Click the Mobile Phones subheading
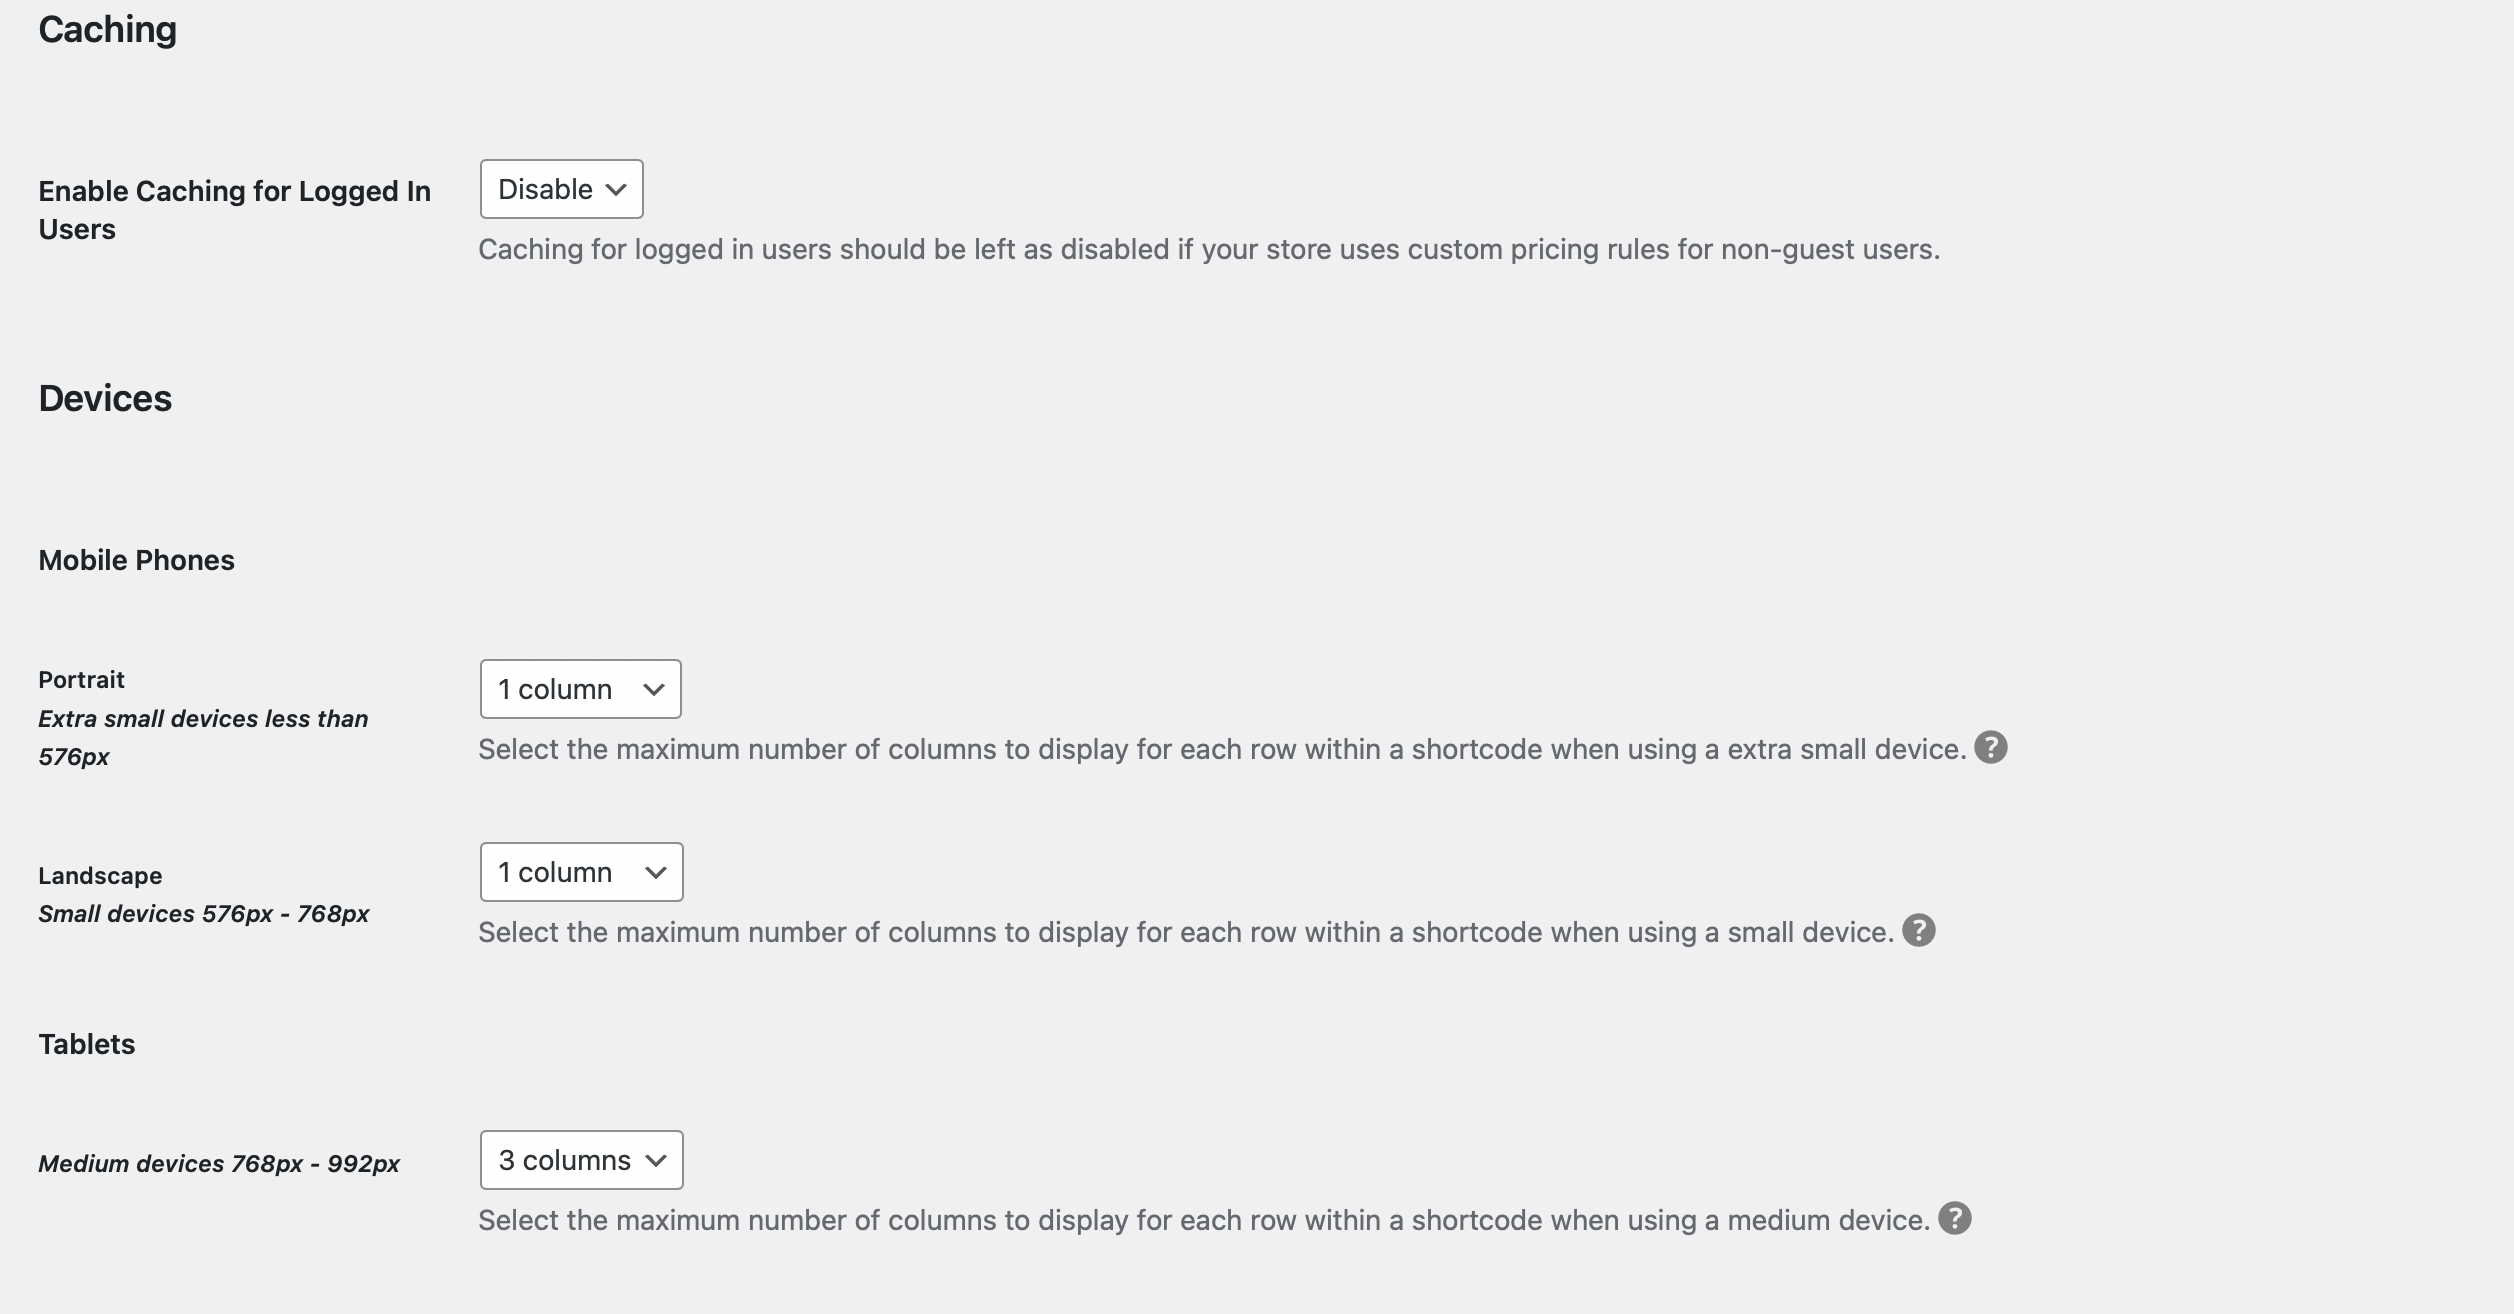Viewport: 2514px width, 1314px height. tap(136, 560)
